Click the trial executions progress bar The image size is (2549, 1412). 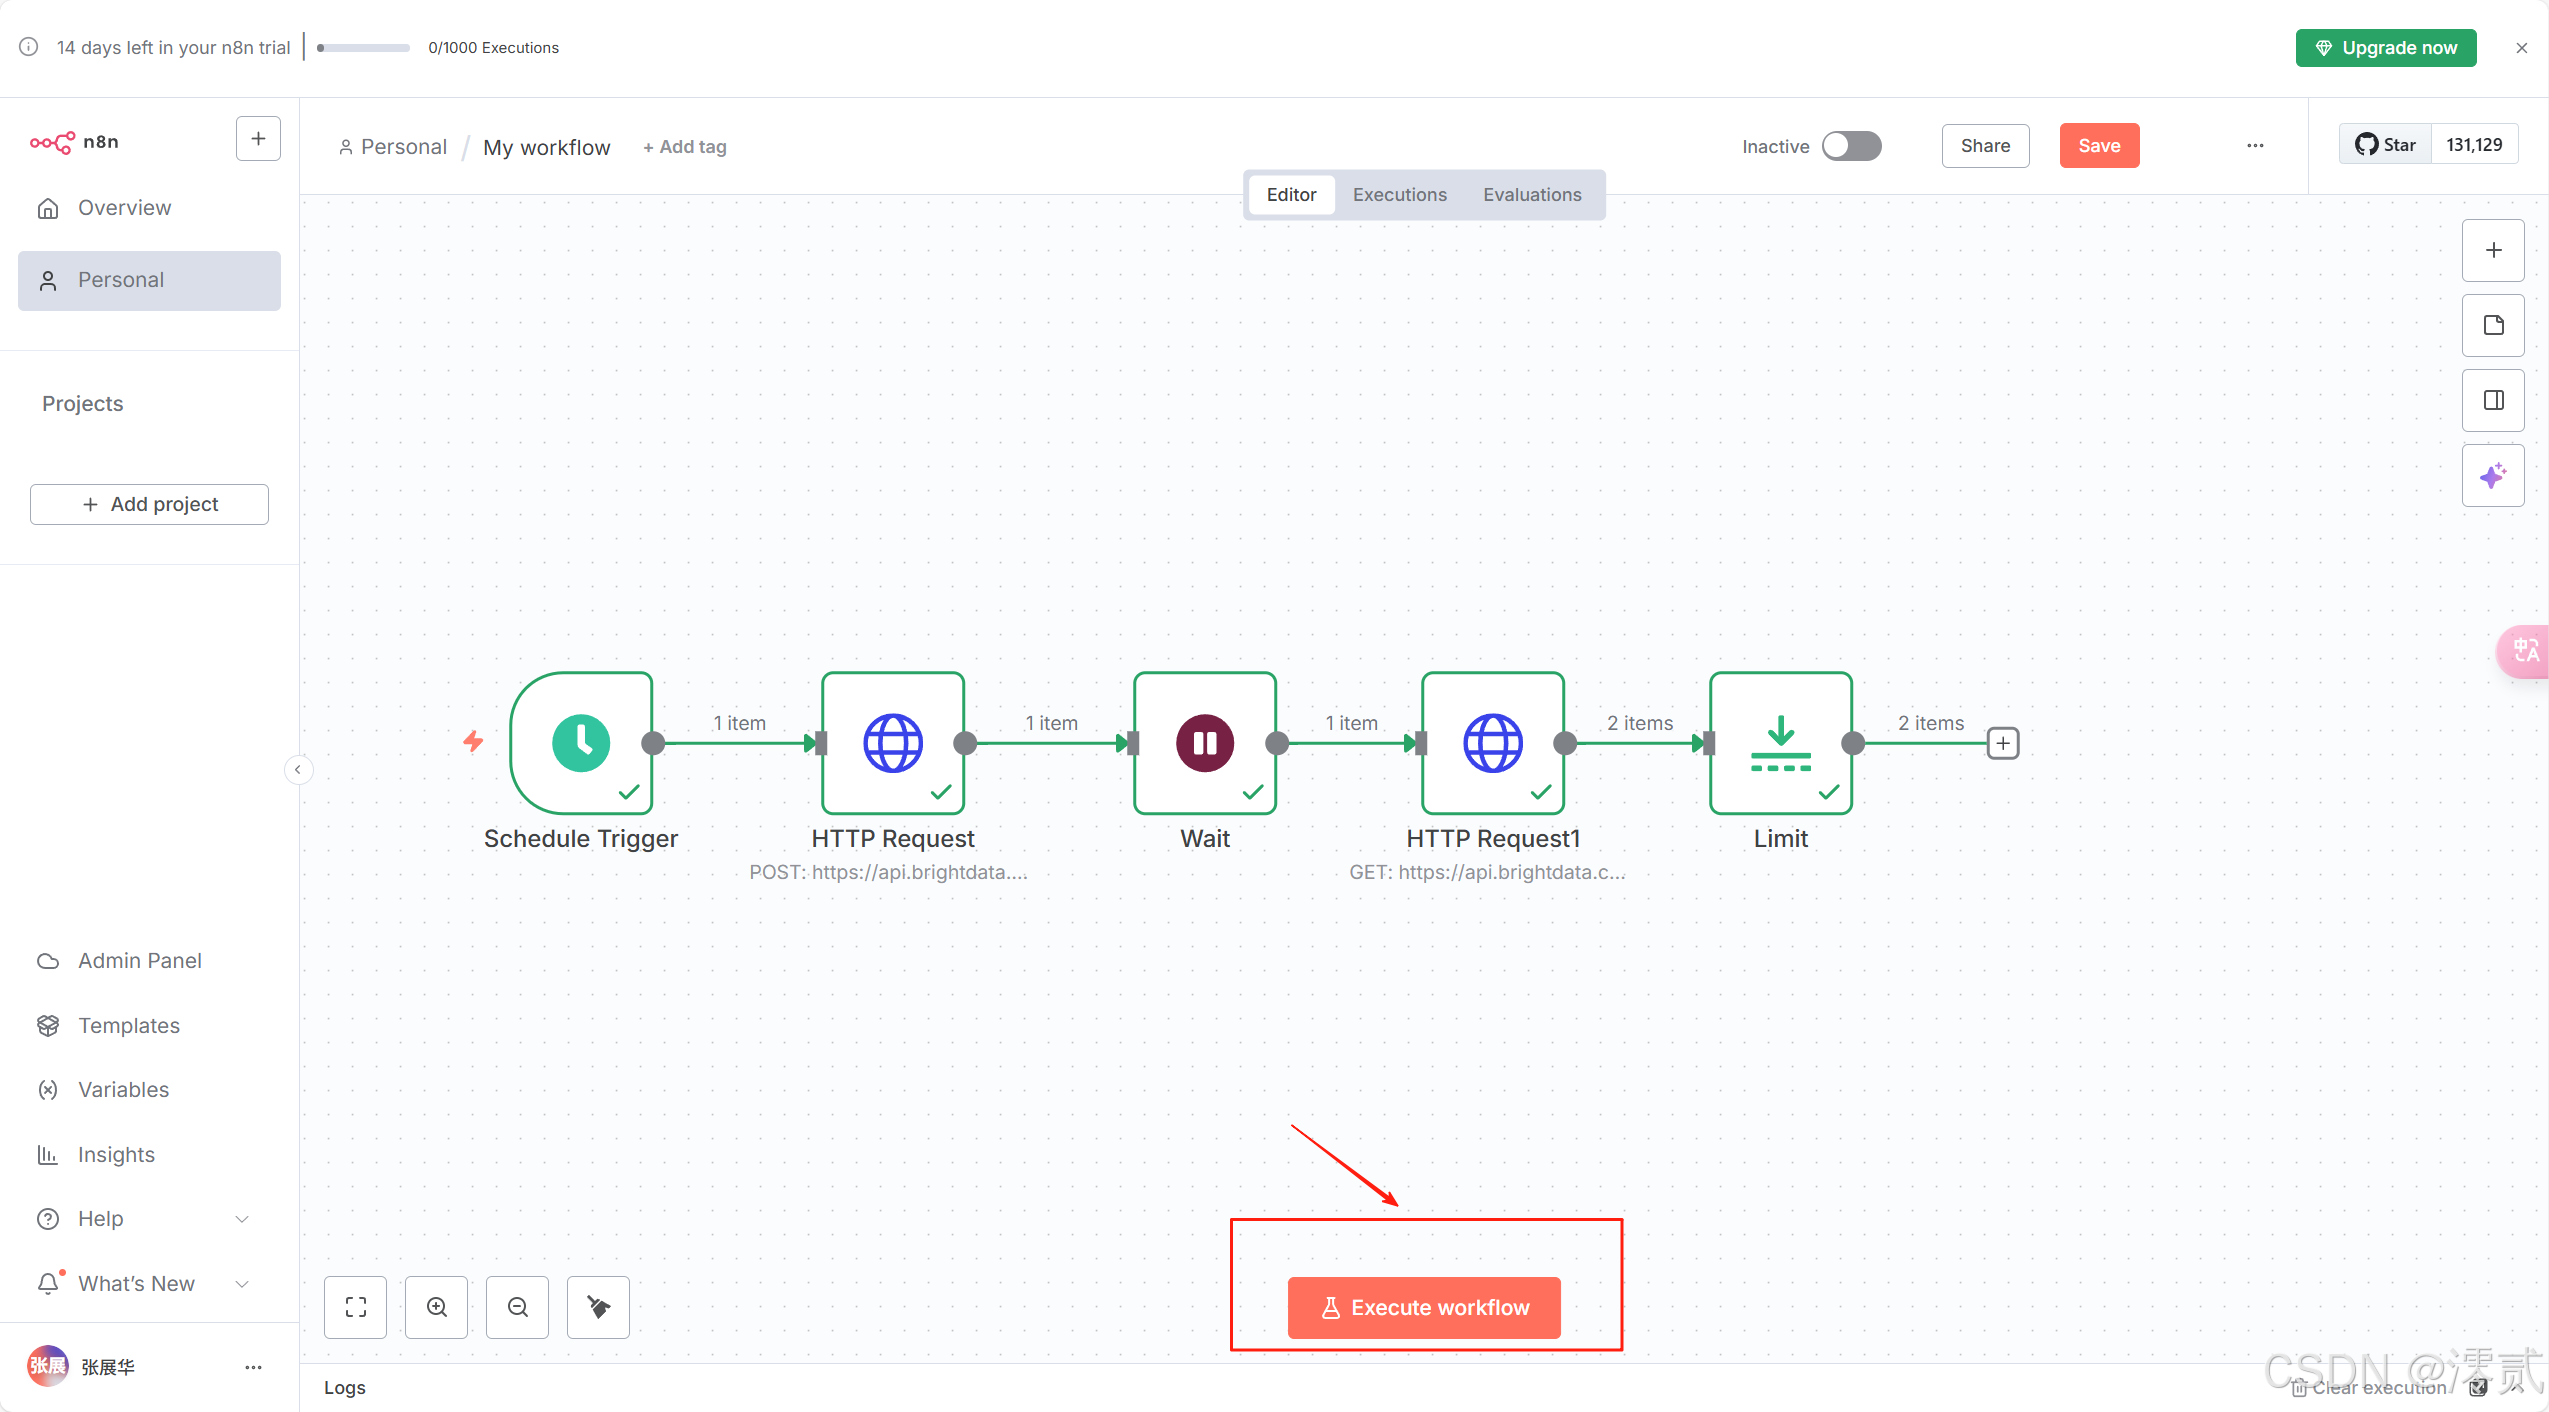(x=363, y=48)
